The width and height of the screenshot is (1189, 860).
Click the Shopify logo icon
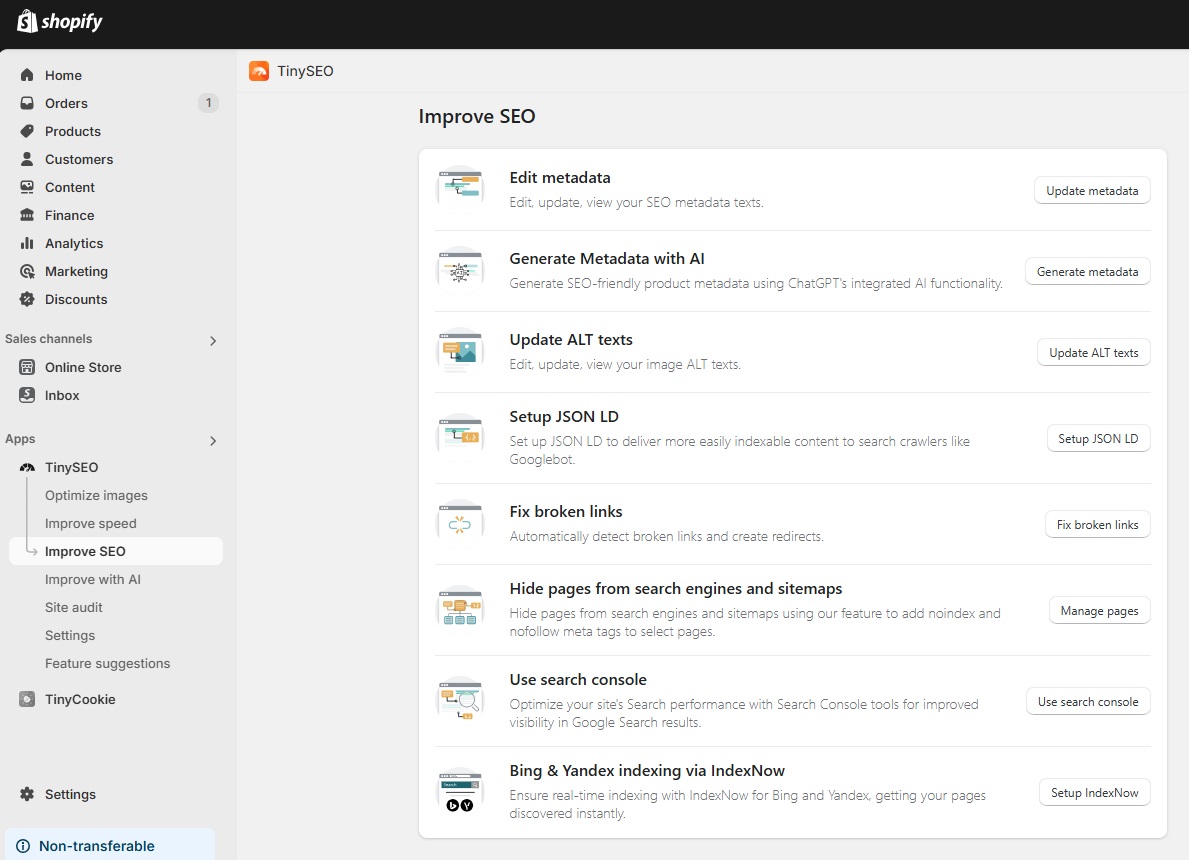point(27,20)
